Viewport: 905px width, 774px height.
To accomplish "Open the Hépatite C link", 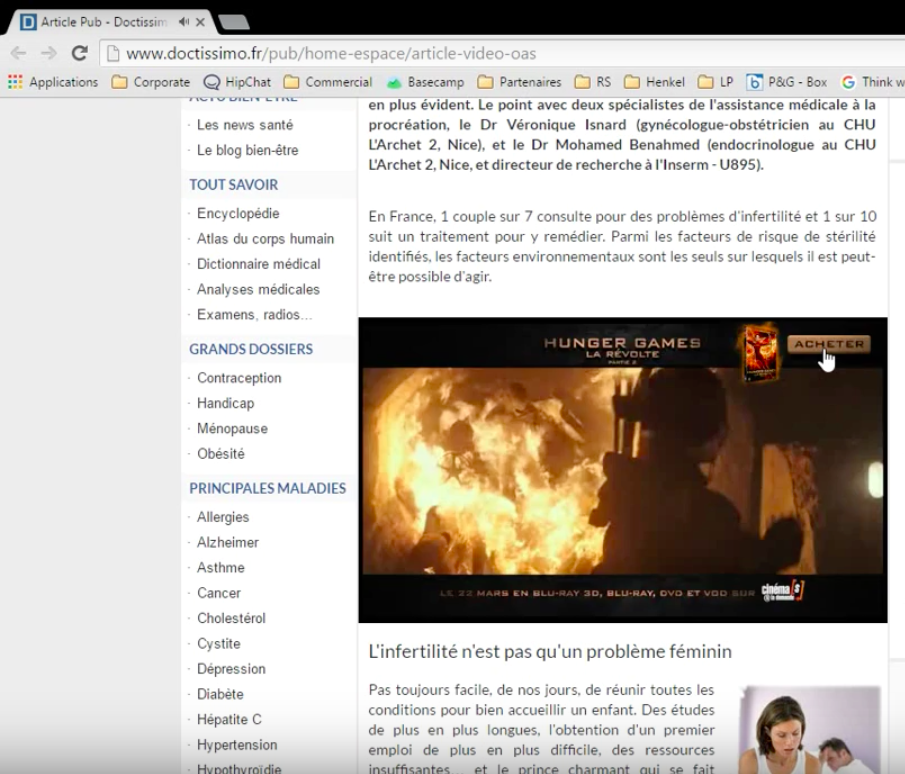I will pyautogui.click(x=229, y=720).
